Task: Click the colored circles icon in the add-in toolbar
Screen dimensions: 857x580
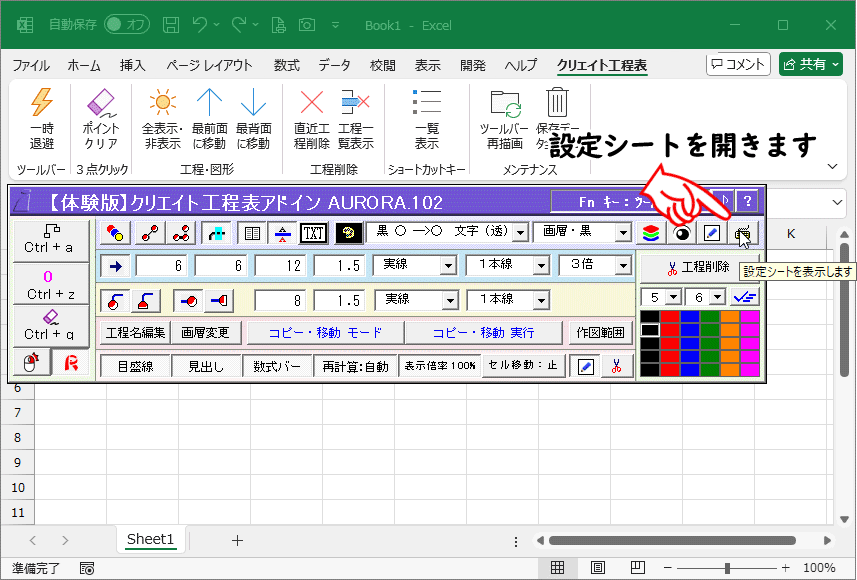Action: pos(115,233)
